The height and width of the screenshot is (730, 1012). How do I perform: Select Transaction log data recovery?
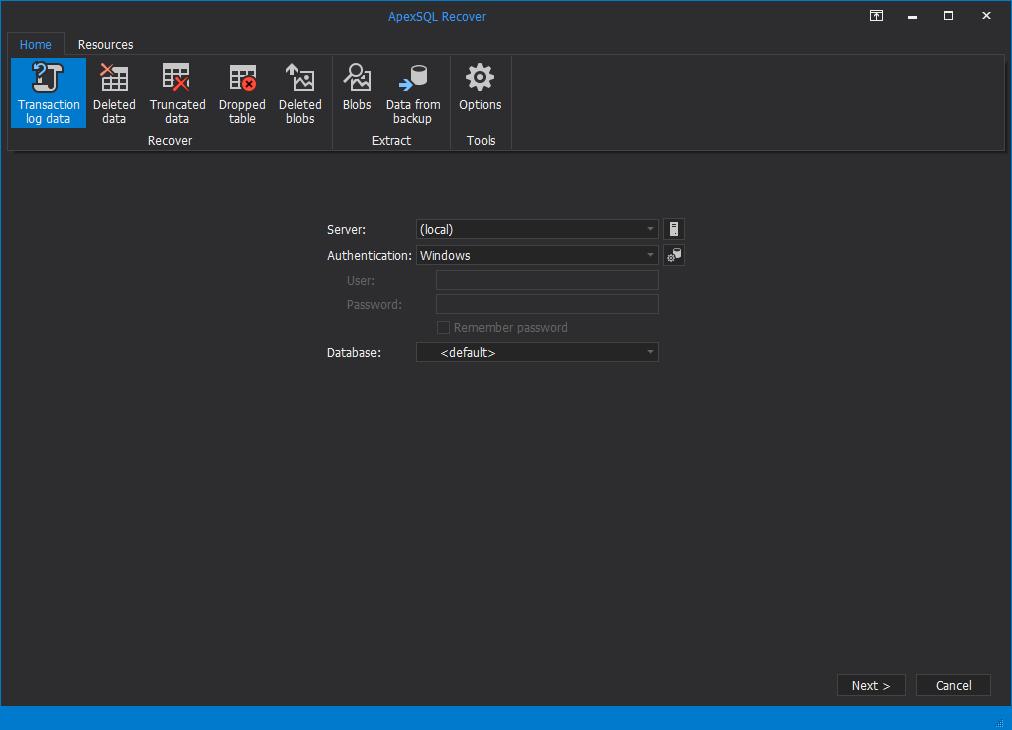click(48, 93)
